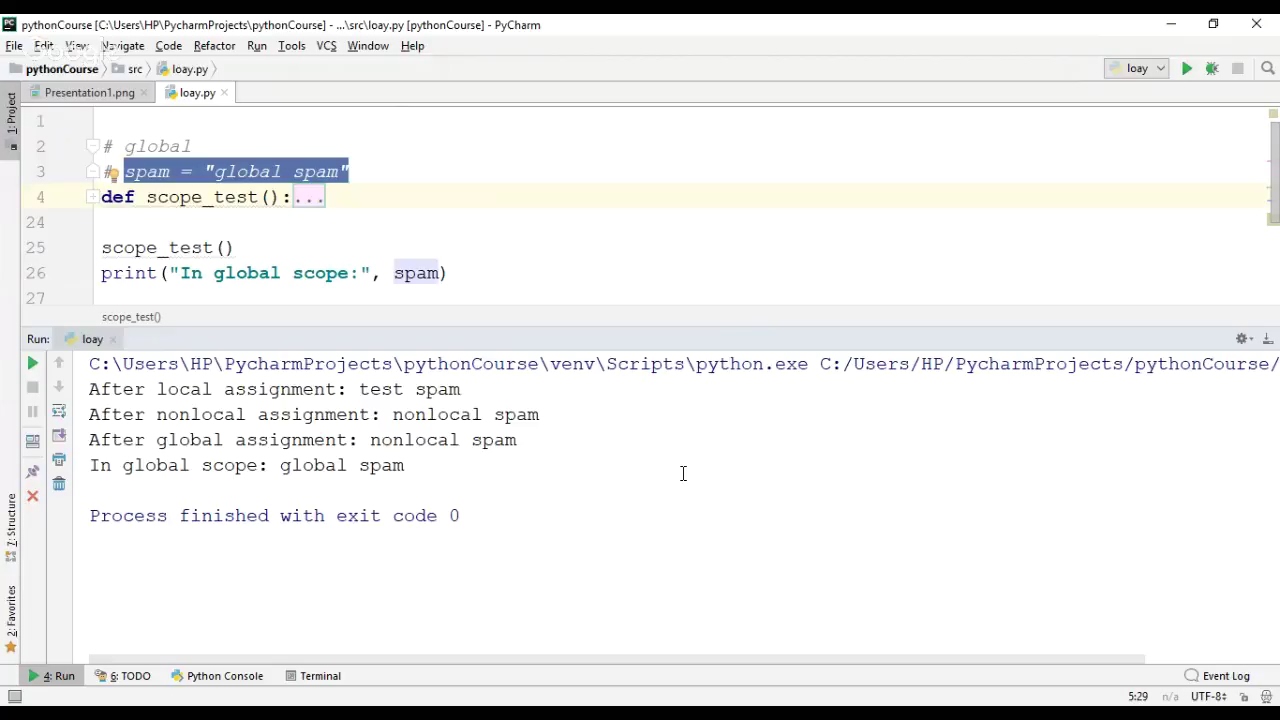Click pythonCourse breadcrumb in navigation bar

[x=53, y=69]
